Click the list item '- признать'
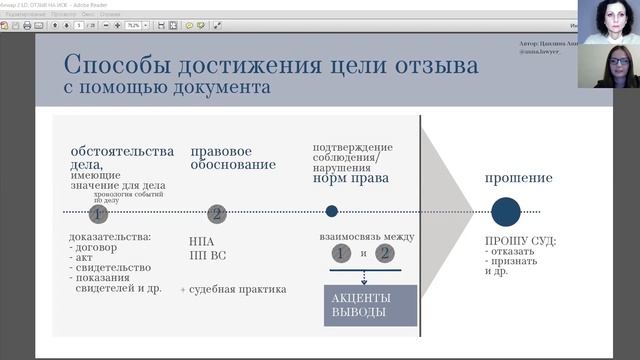The height and width of the screenshot is (360, 640). [x=511, y=261]
